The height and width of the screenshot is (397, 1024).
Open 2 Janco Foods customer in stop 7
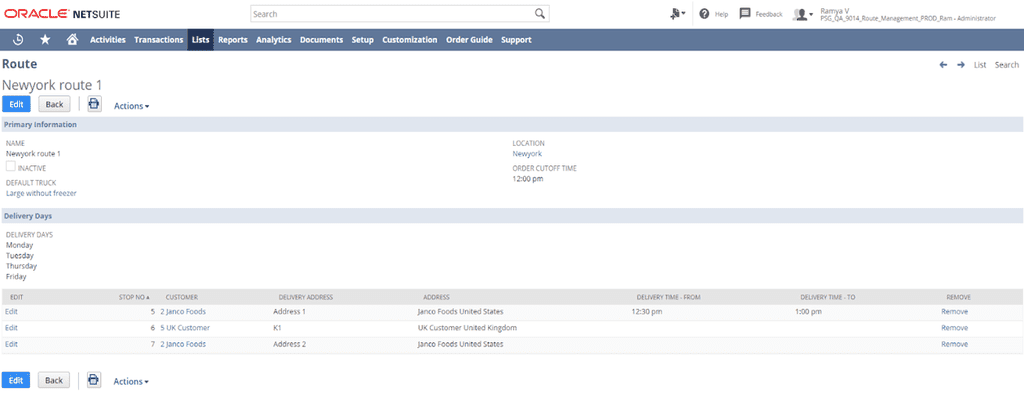[x=183, y=344]
